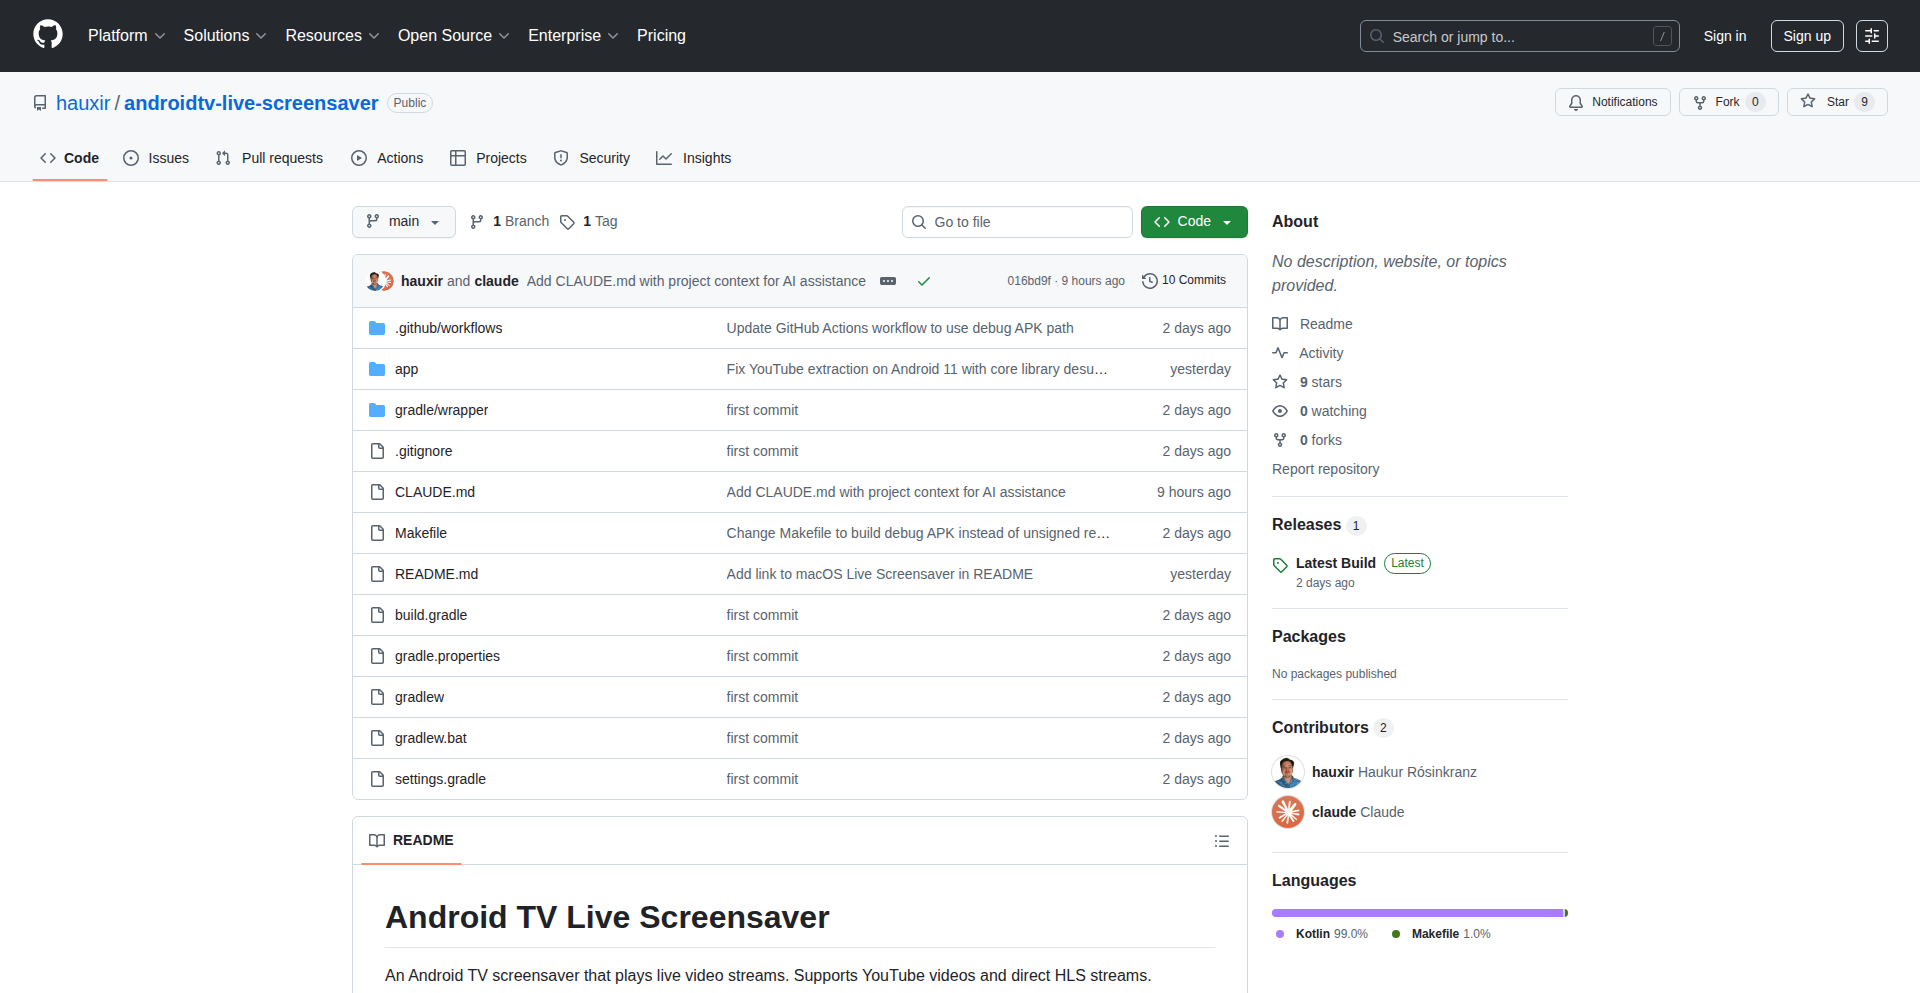Click the Star repository button

click(x=1836, y=102)
